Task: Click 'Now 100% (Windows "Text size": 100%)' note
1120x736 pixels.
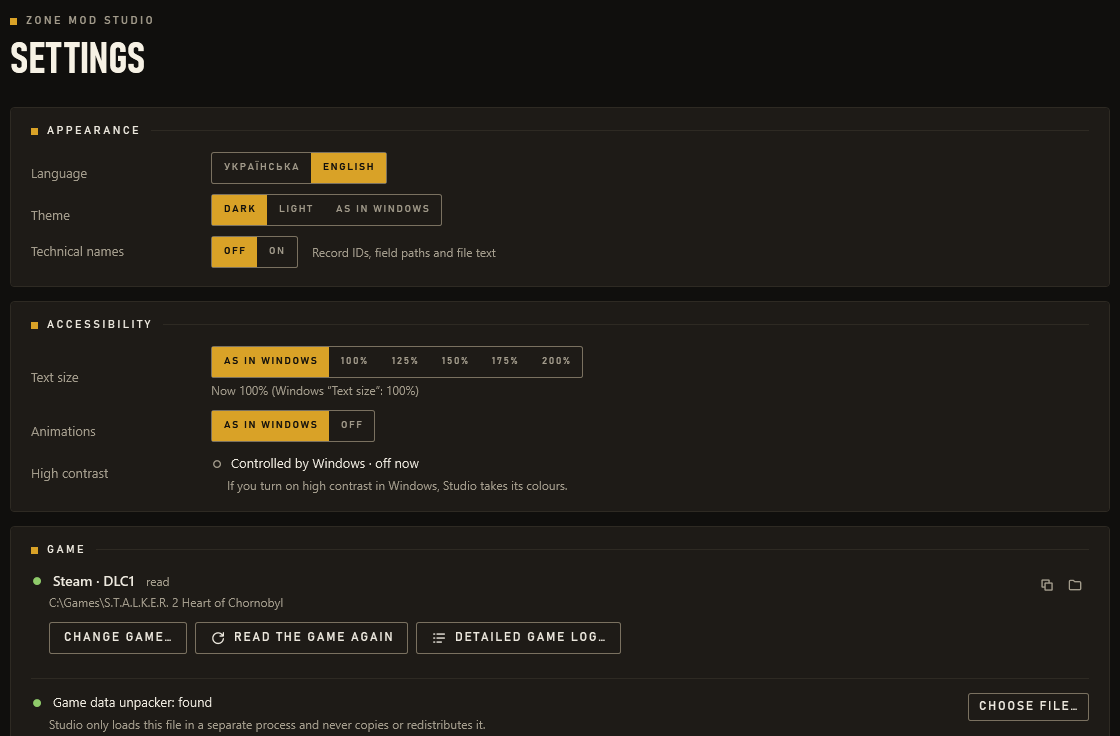Action: coord(315,391)
